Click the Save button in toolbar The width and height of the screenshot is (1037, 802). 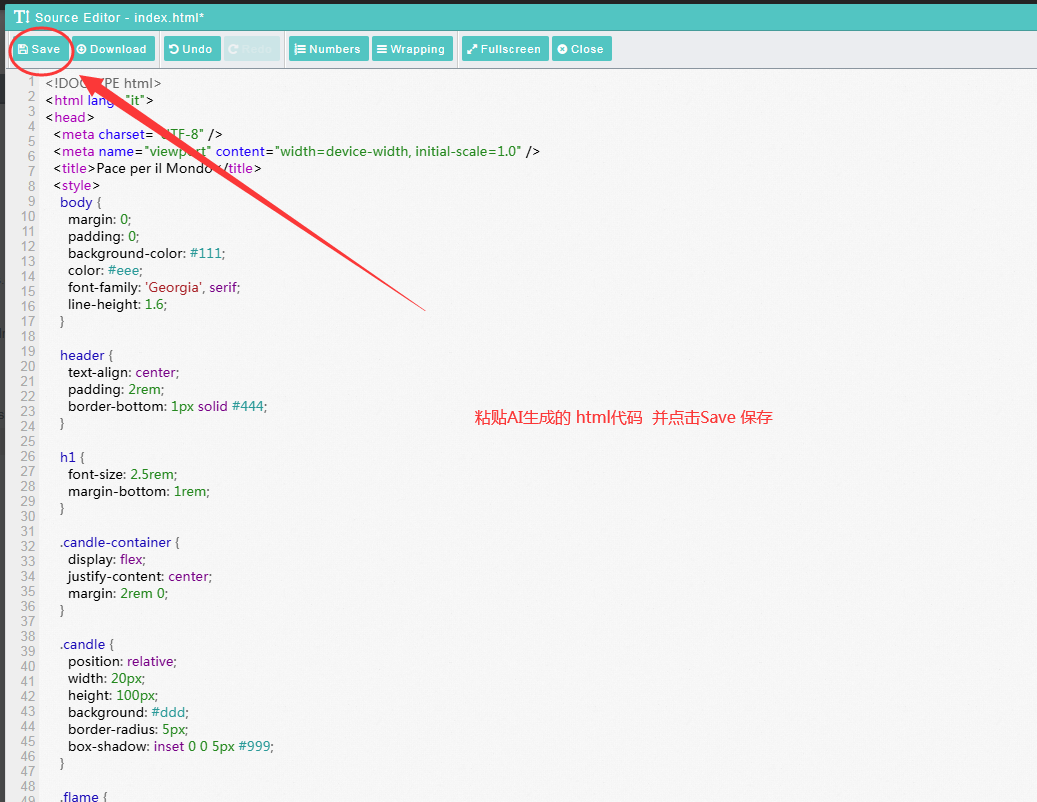39,49
